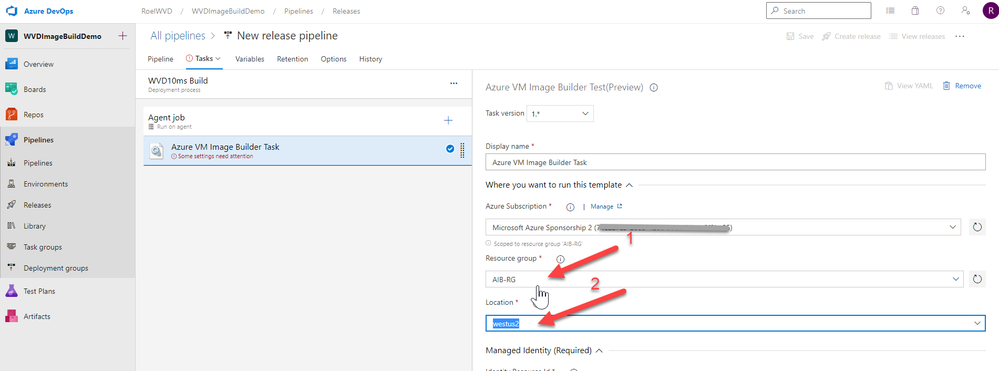Open the Manage subscription link
The height and width of the screenshot is (371, 999).
pos(606,207)
